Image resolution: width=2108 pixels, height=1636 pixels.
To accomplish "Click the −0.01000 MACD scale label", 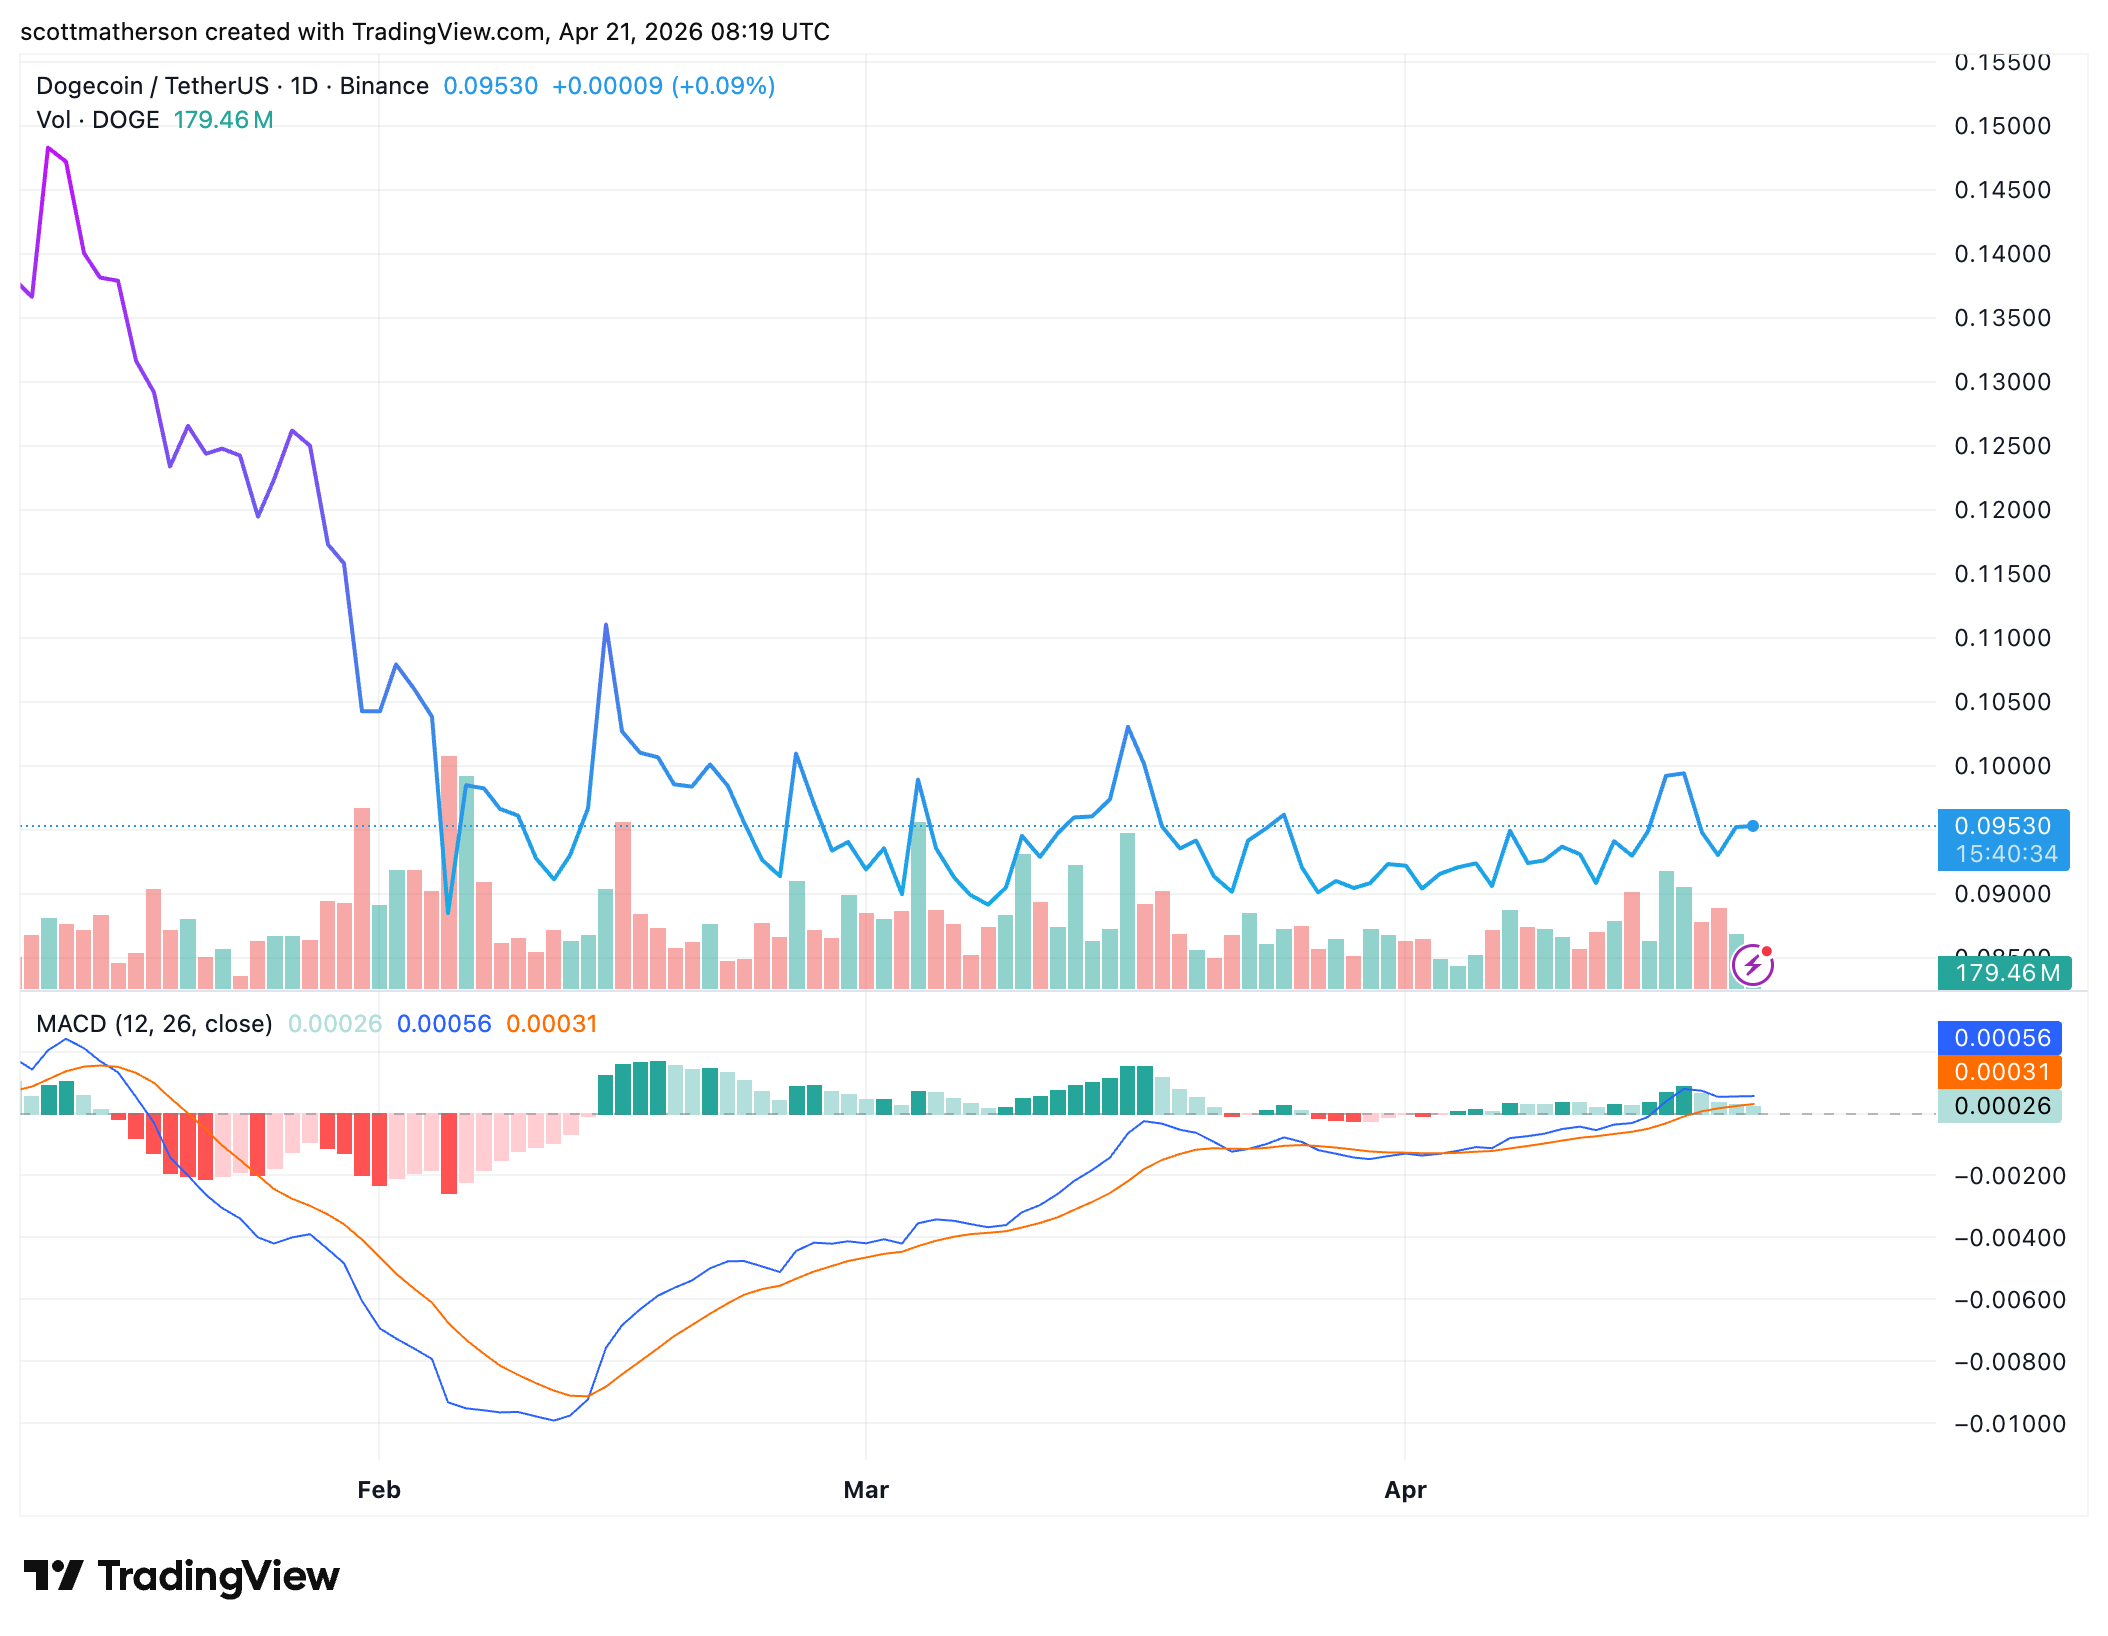I will [x=2009, y=1424].
